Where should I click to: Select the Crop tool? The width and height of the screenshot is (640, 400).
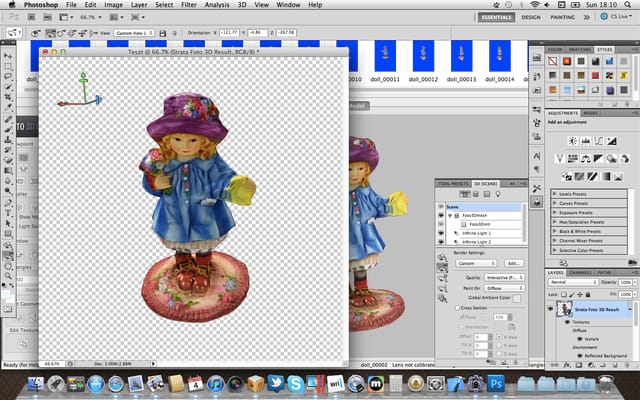tap(8, 97)
